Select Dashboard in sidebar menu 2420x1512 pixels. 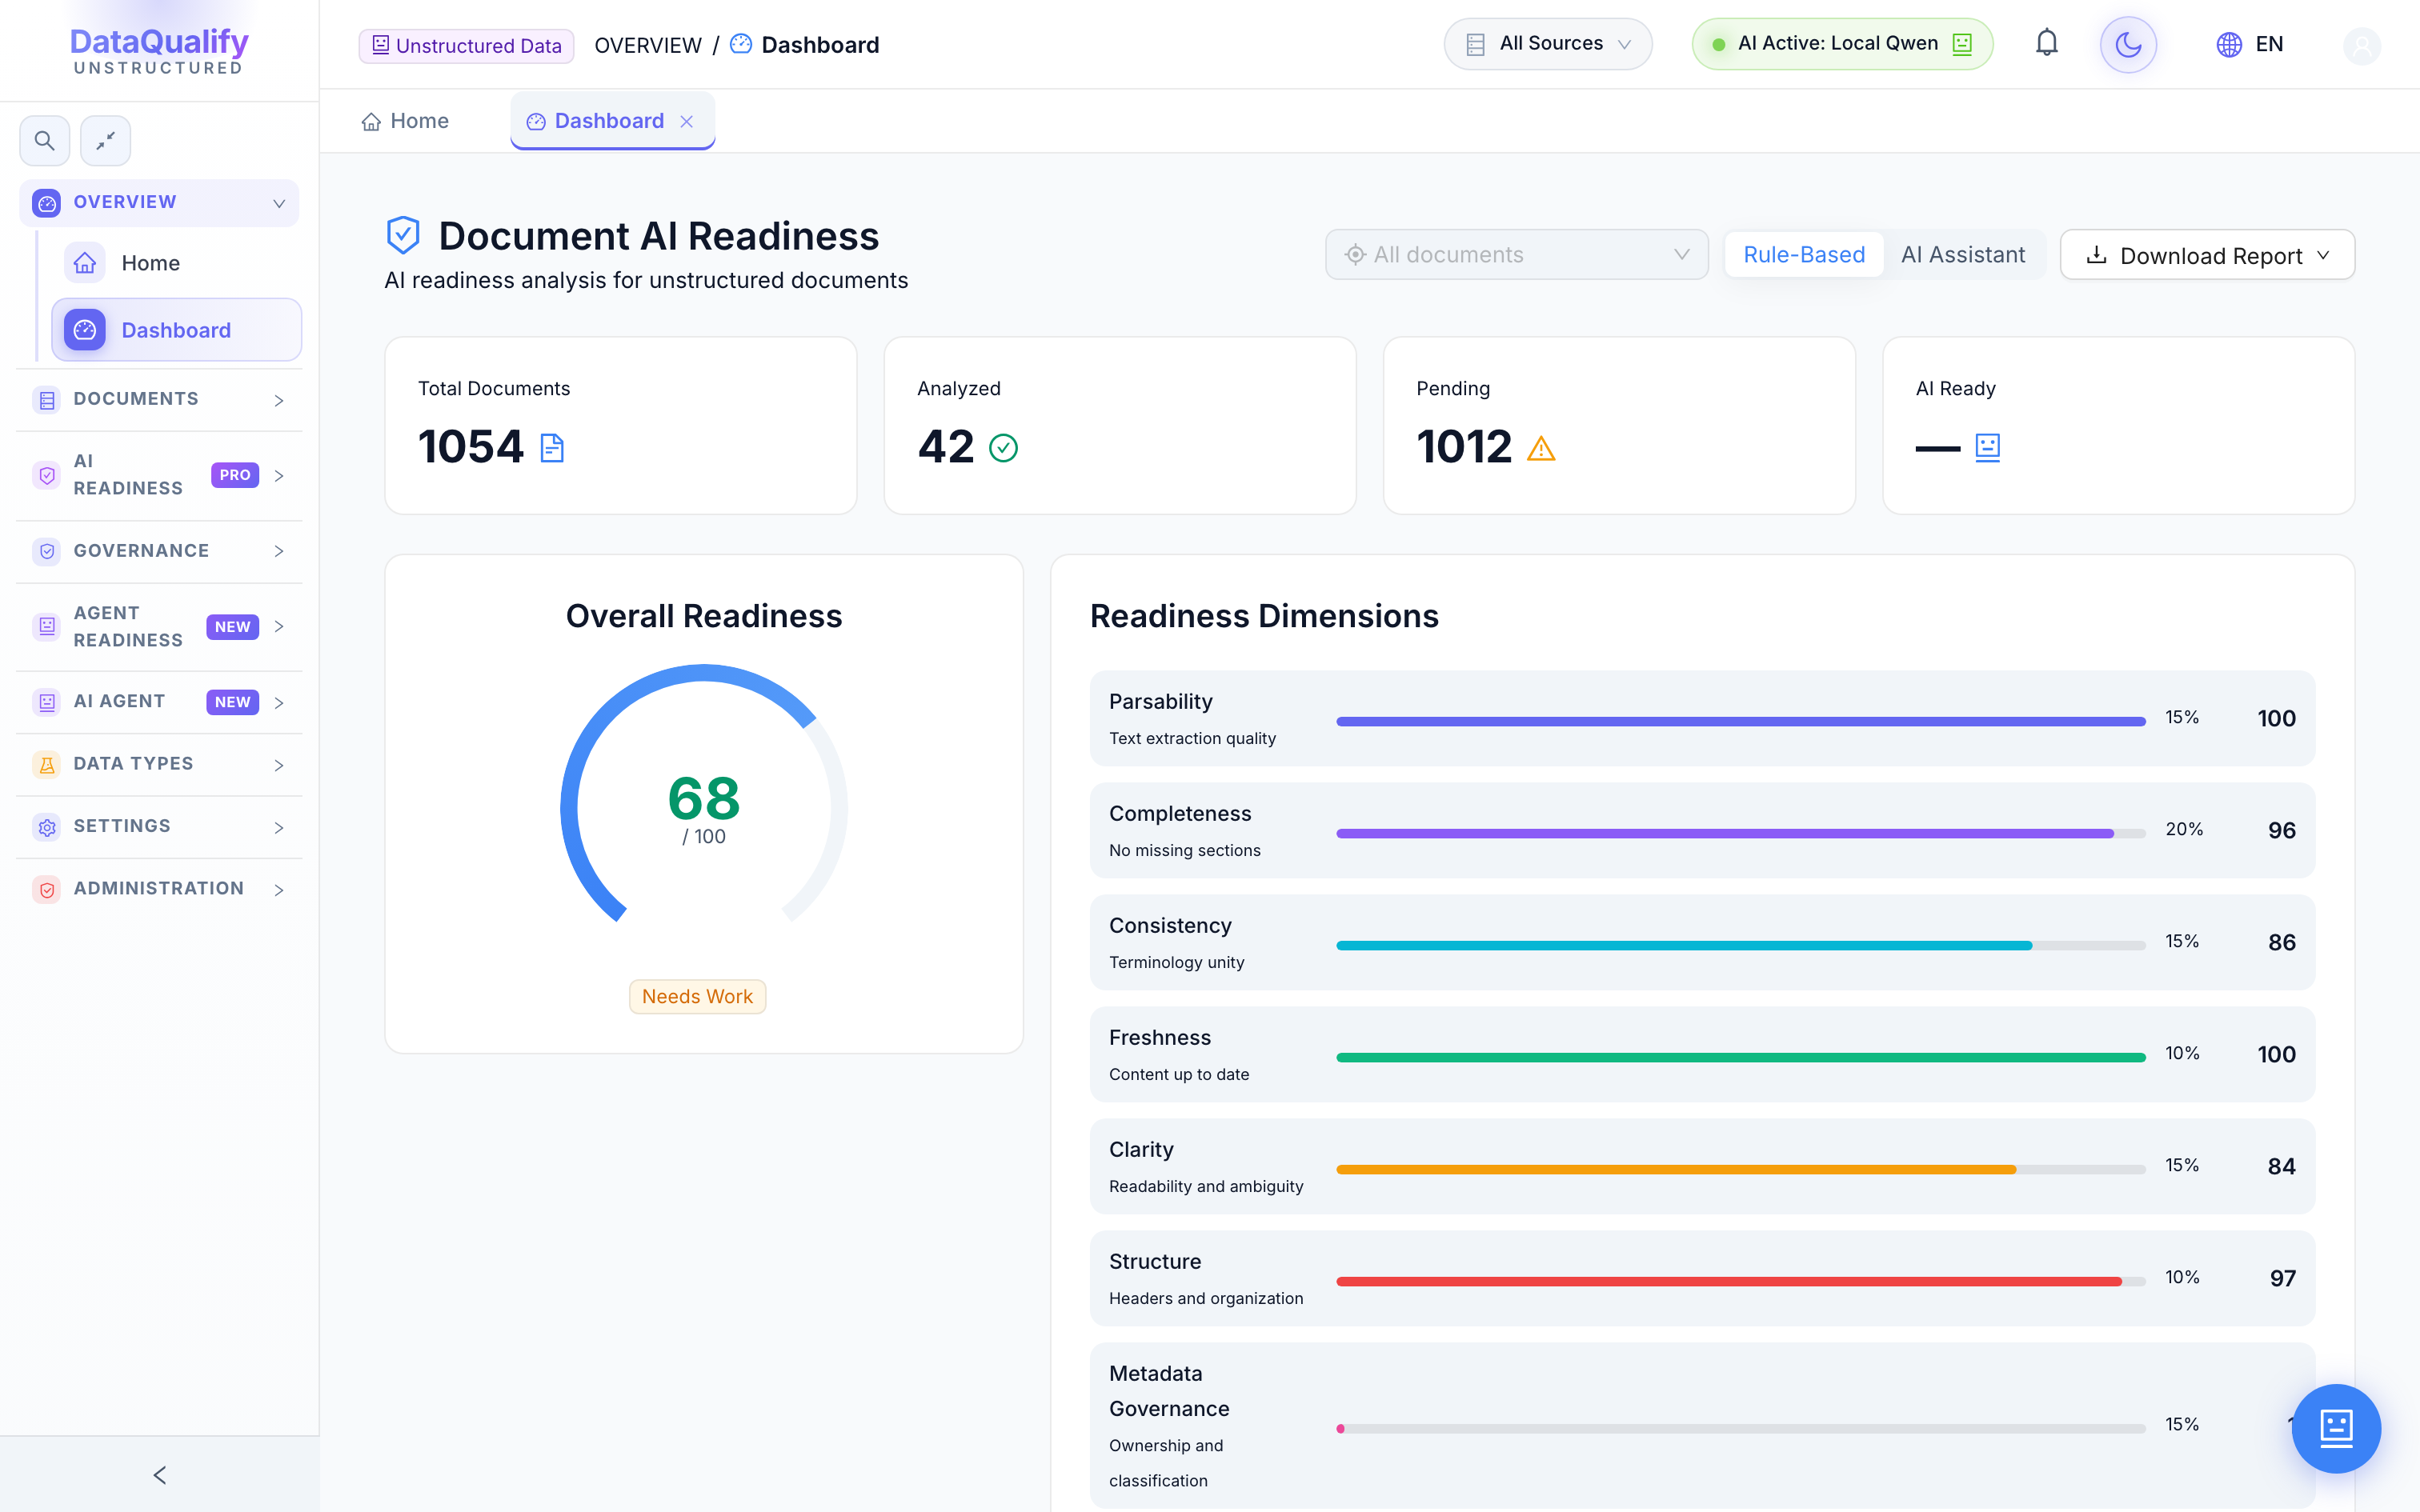coord(177,330)
